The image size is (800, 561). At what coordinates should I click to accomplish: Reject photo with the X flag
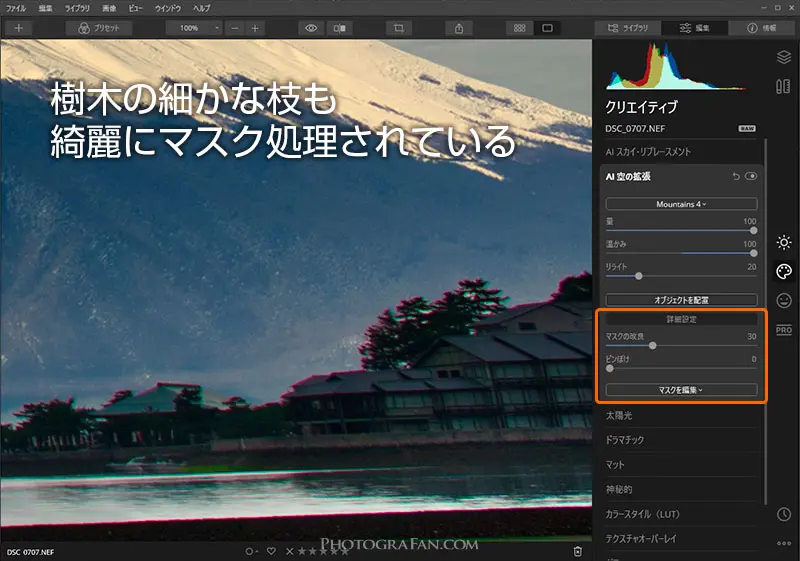290,551
